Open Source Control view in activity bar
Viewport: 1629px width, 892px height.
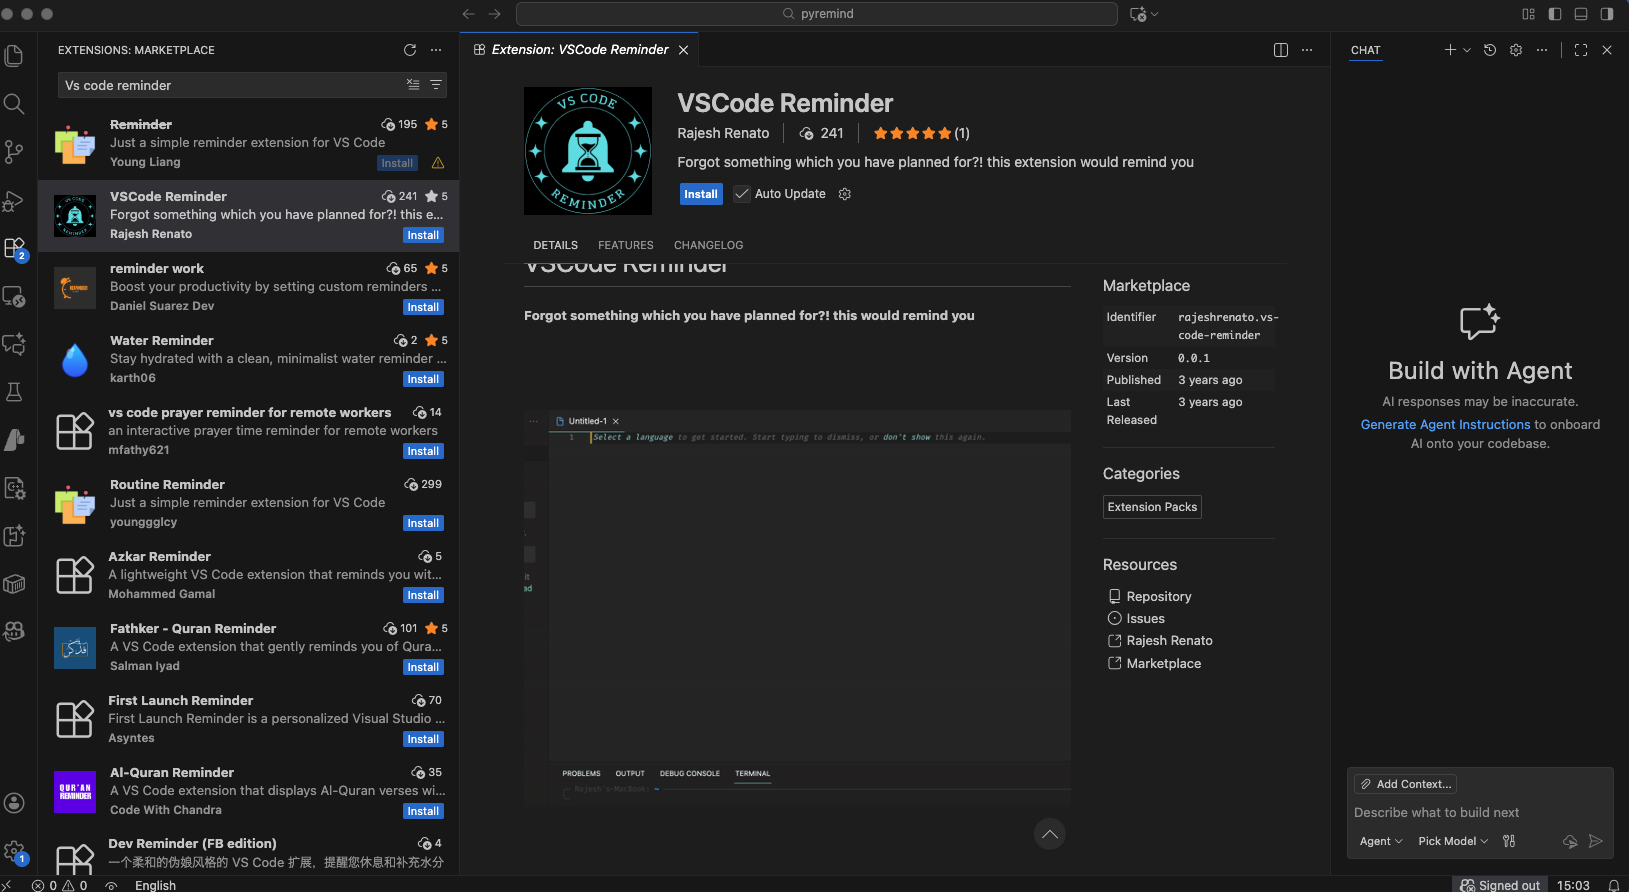14,152
